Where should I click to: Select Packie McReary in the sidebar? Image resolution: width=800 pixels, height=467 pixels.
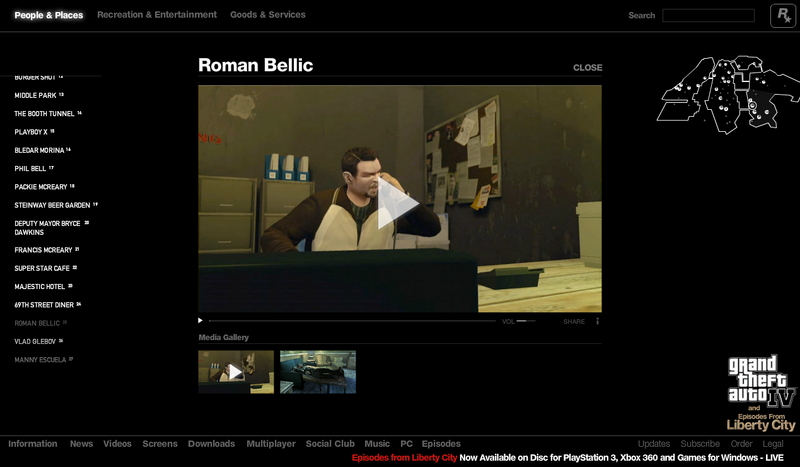(44, 187)
